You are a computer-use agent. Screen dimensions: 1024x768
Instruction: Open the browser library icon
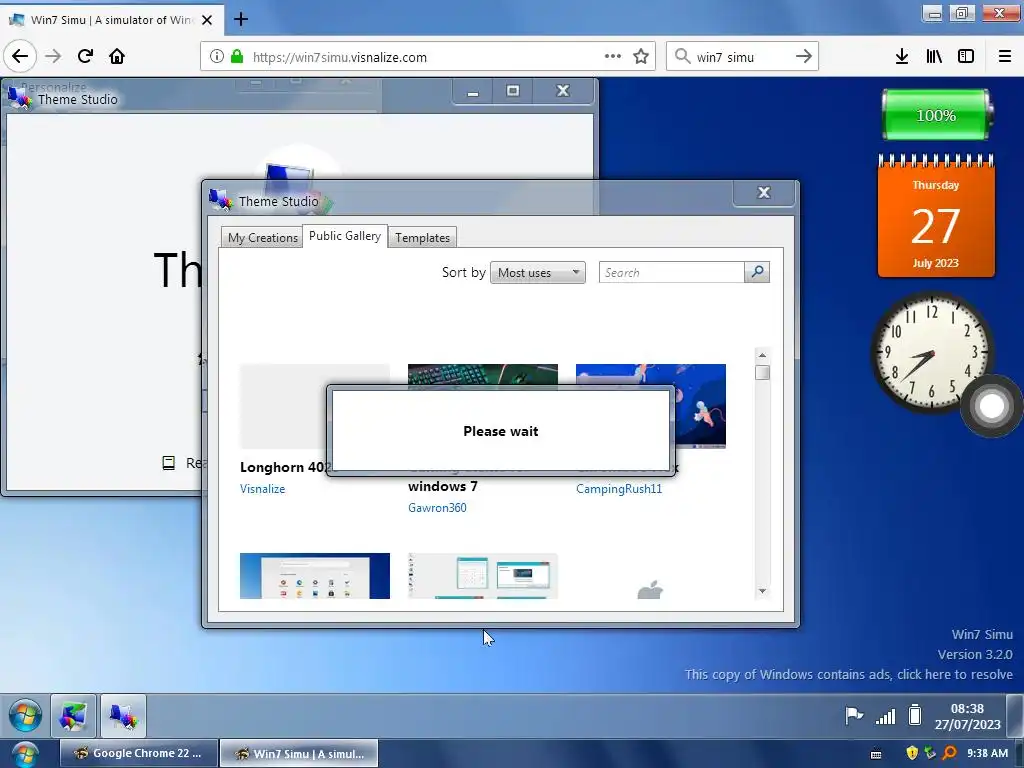(x=934, y=56)
